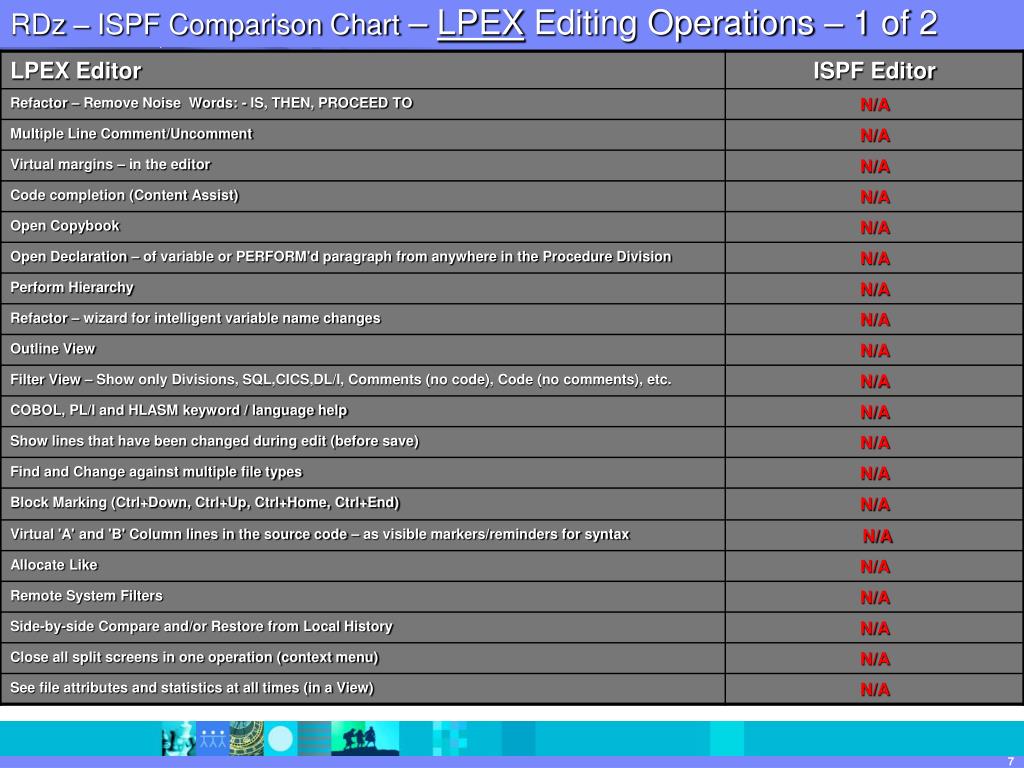Click N/A cell for Find and Change row
Image resolution: width=1024 pixels, height=768 pixels.
coord(874,473)
